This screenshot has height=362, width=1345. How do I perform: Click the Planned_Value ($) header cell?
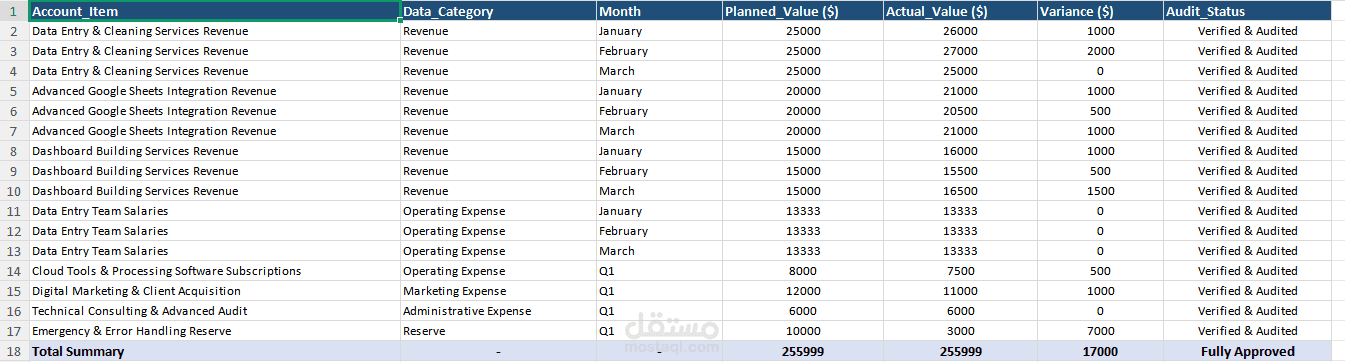pyautogui.click(x=803, y=11)
